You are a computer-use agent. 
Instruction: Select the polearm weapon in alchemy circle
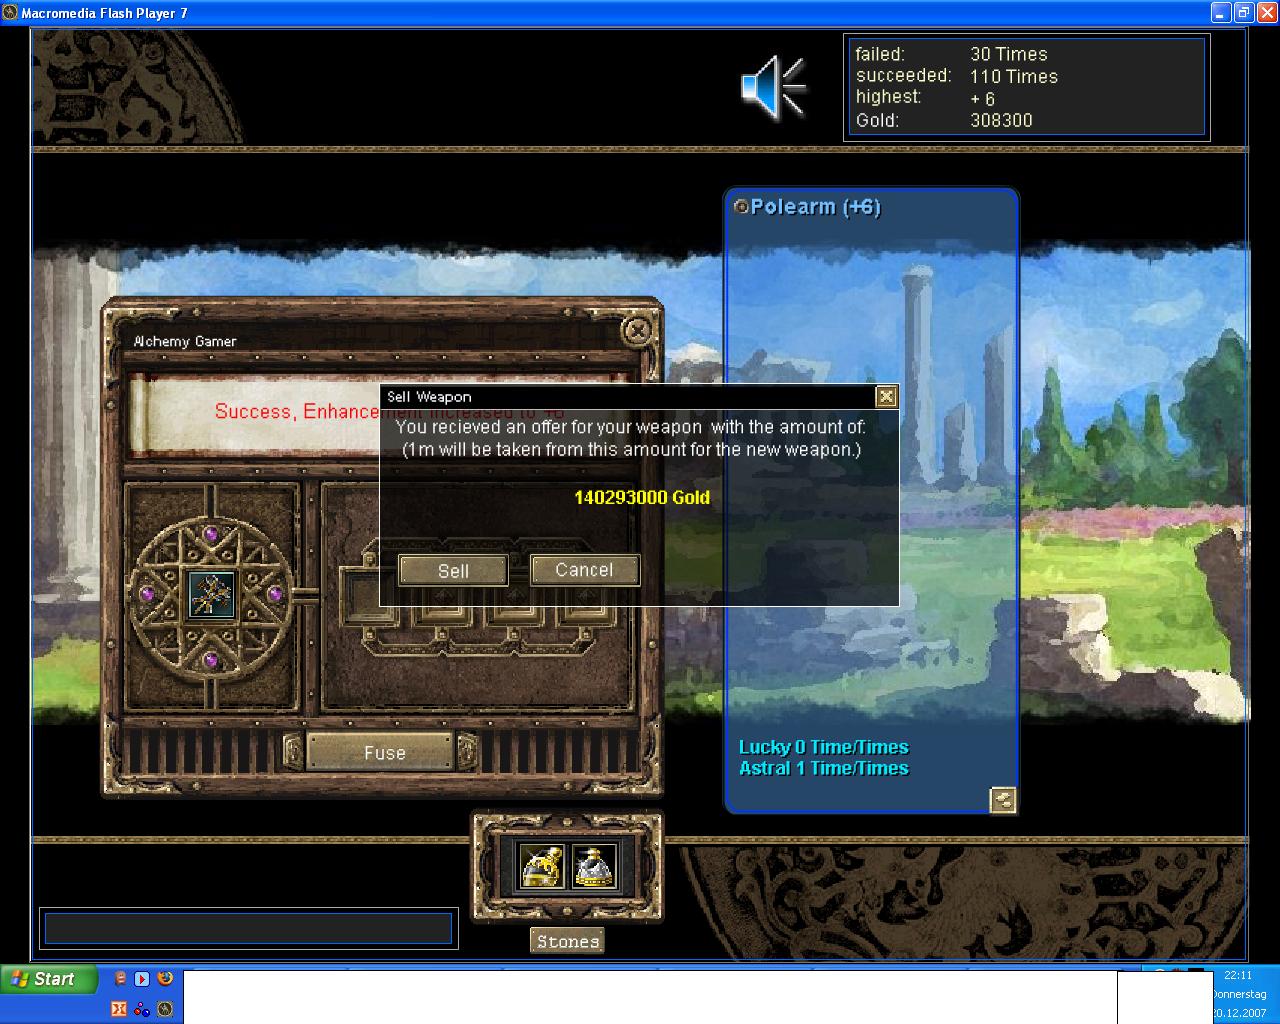click(211, 594)
